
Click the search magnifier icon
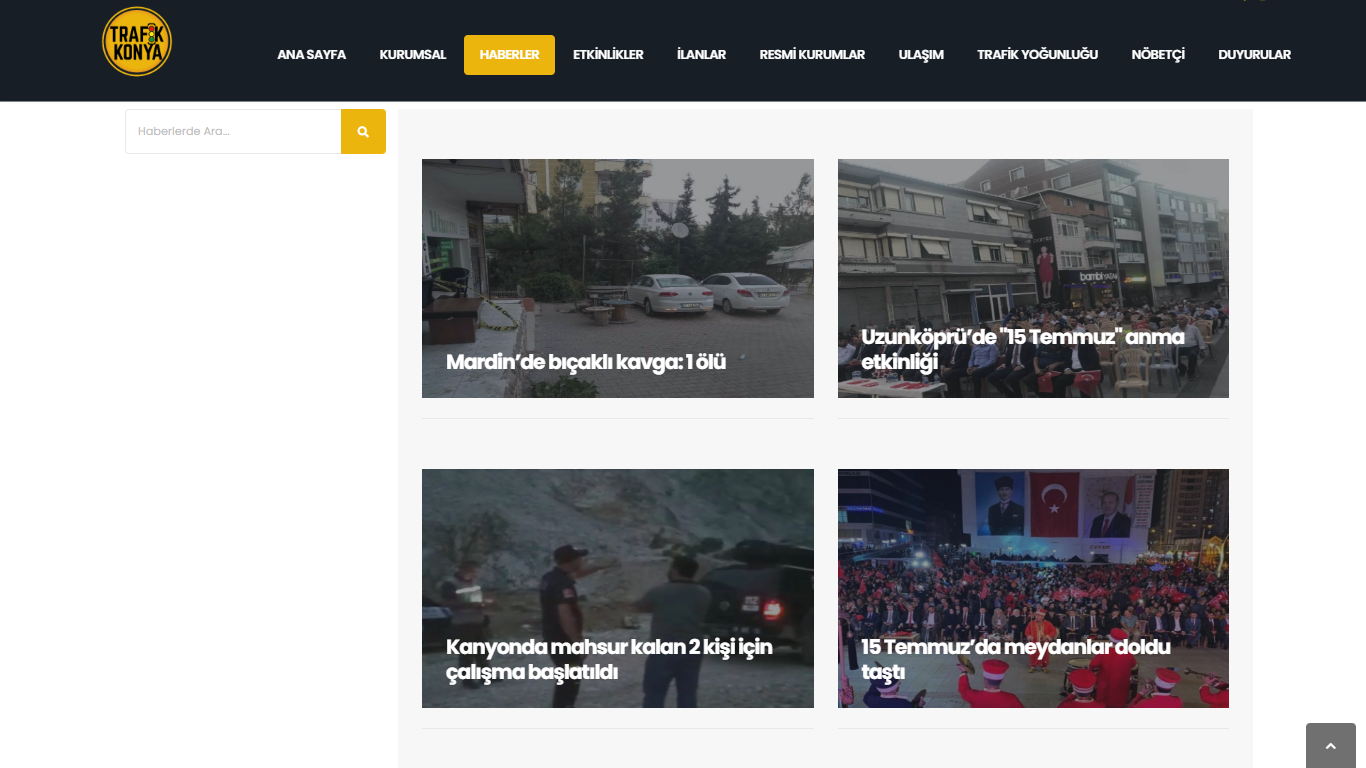coord(362,131)
